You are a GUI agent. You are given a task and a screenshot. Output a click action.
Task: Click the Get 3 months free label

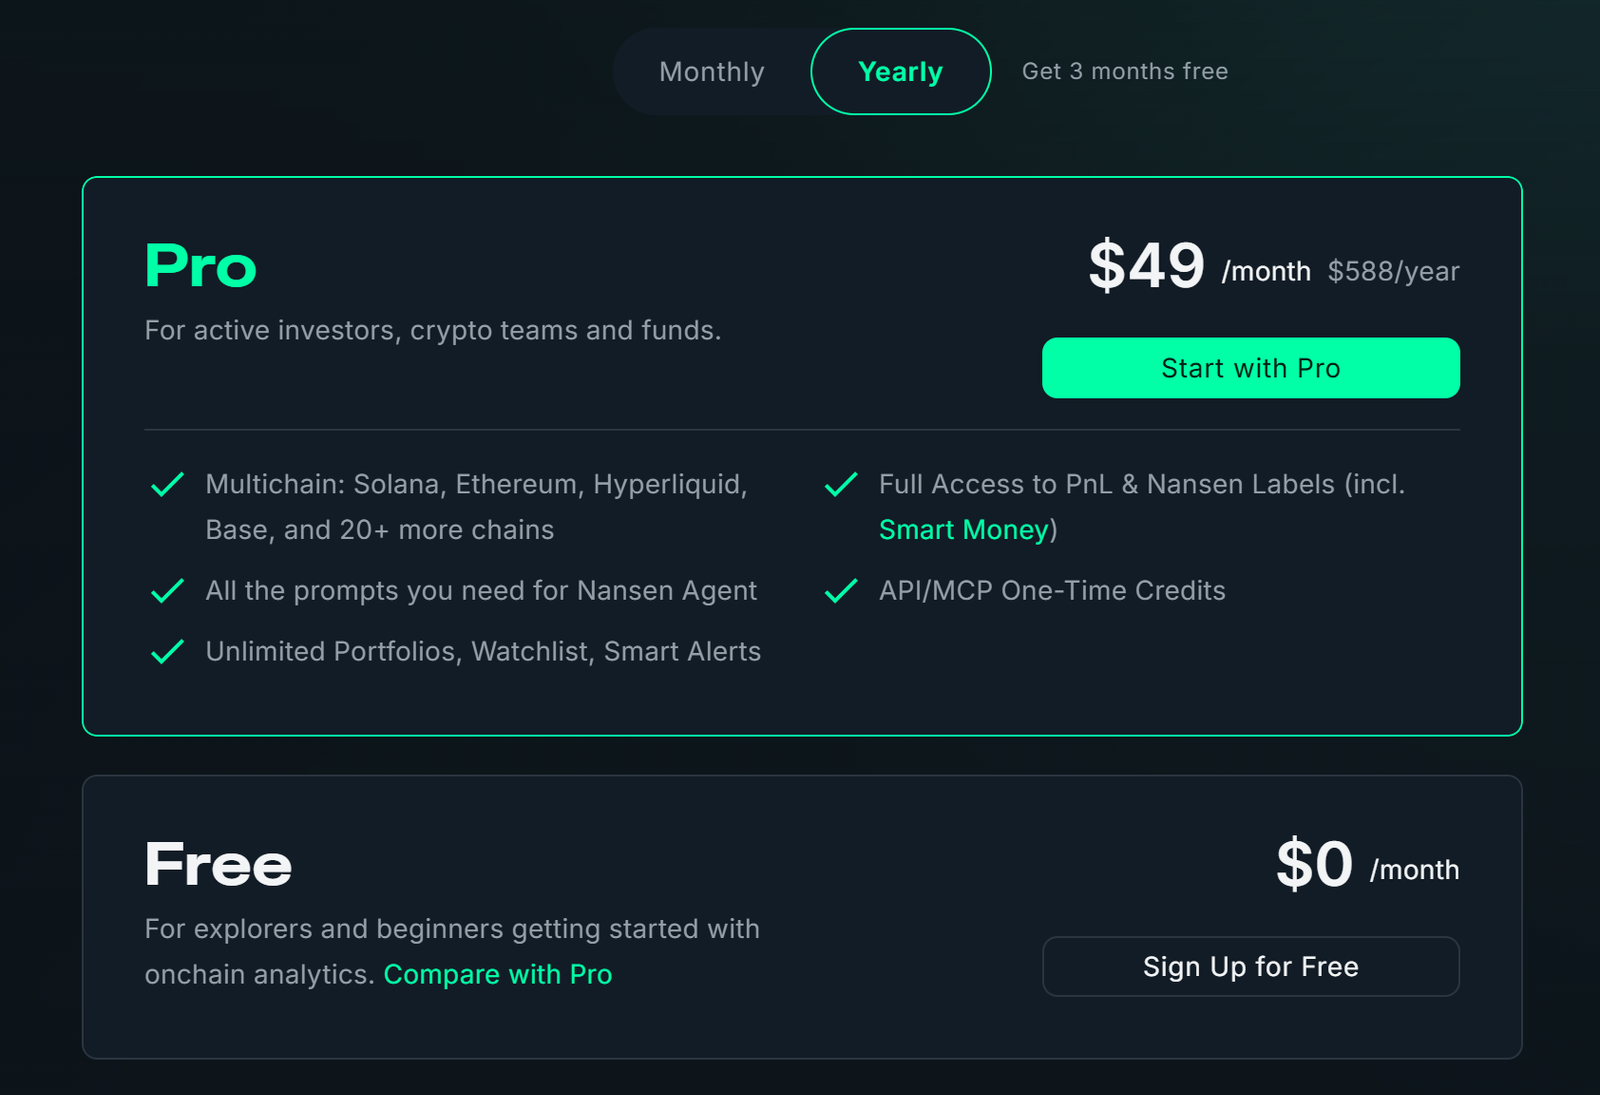(1125, 71)
